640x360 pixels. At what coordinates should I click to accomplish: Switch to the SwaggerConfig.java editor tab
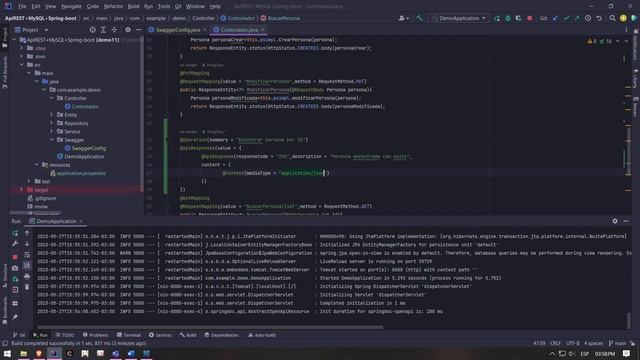click(178, 30)
